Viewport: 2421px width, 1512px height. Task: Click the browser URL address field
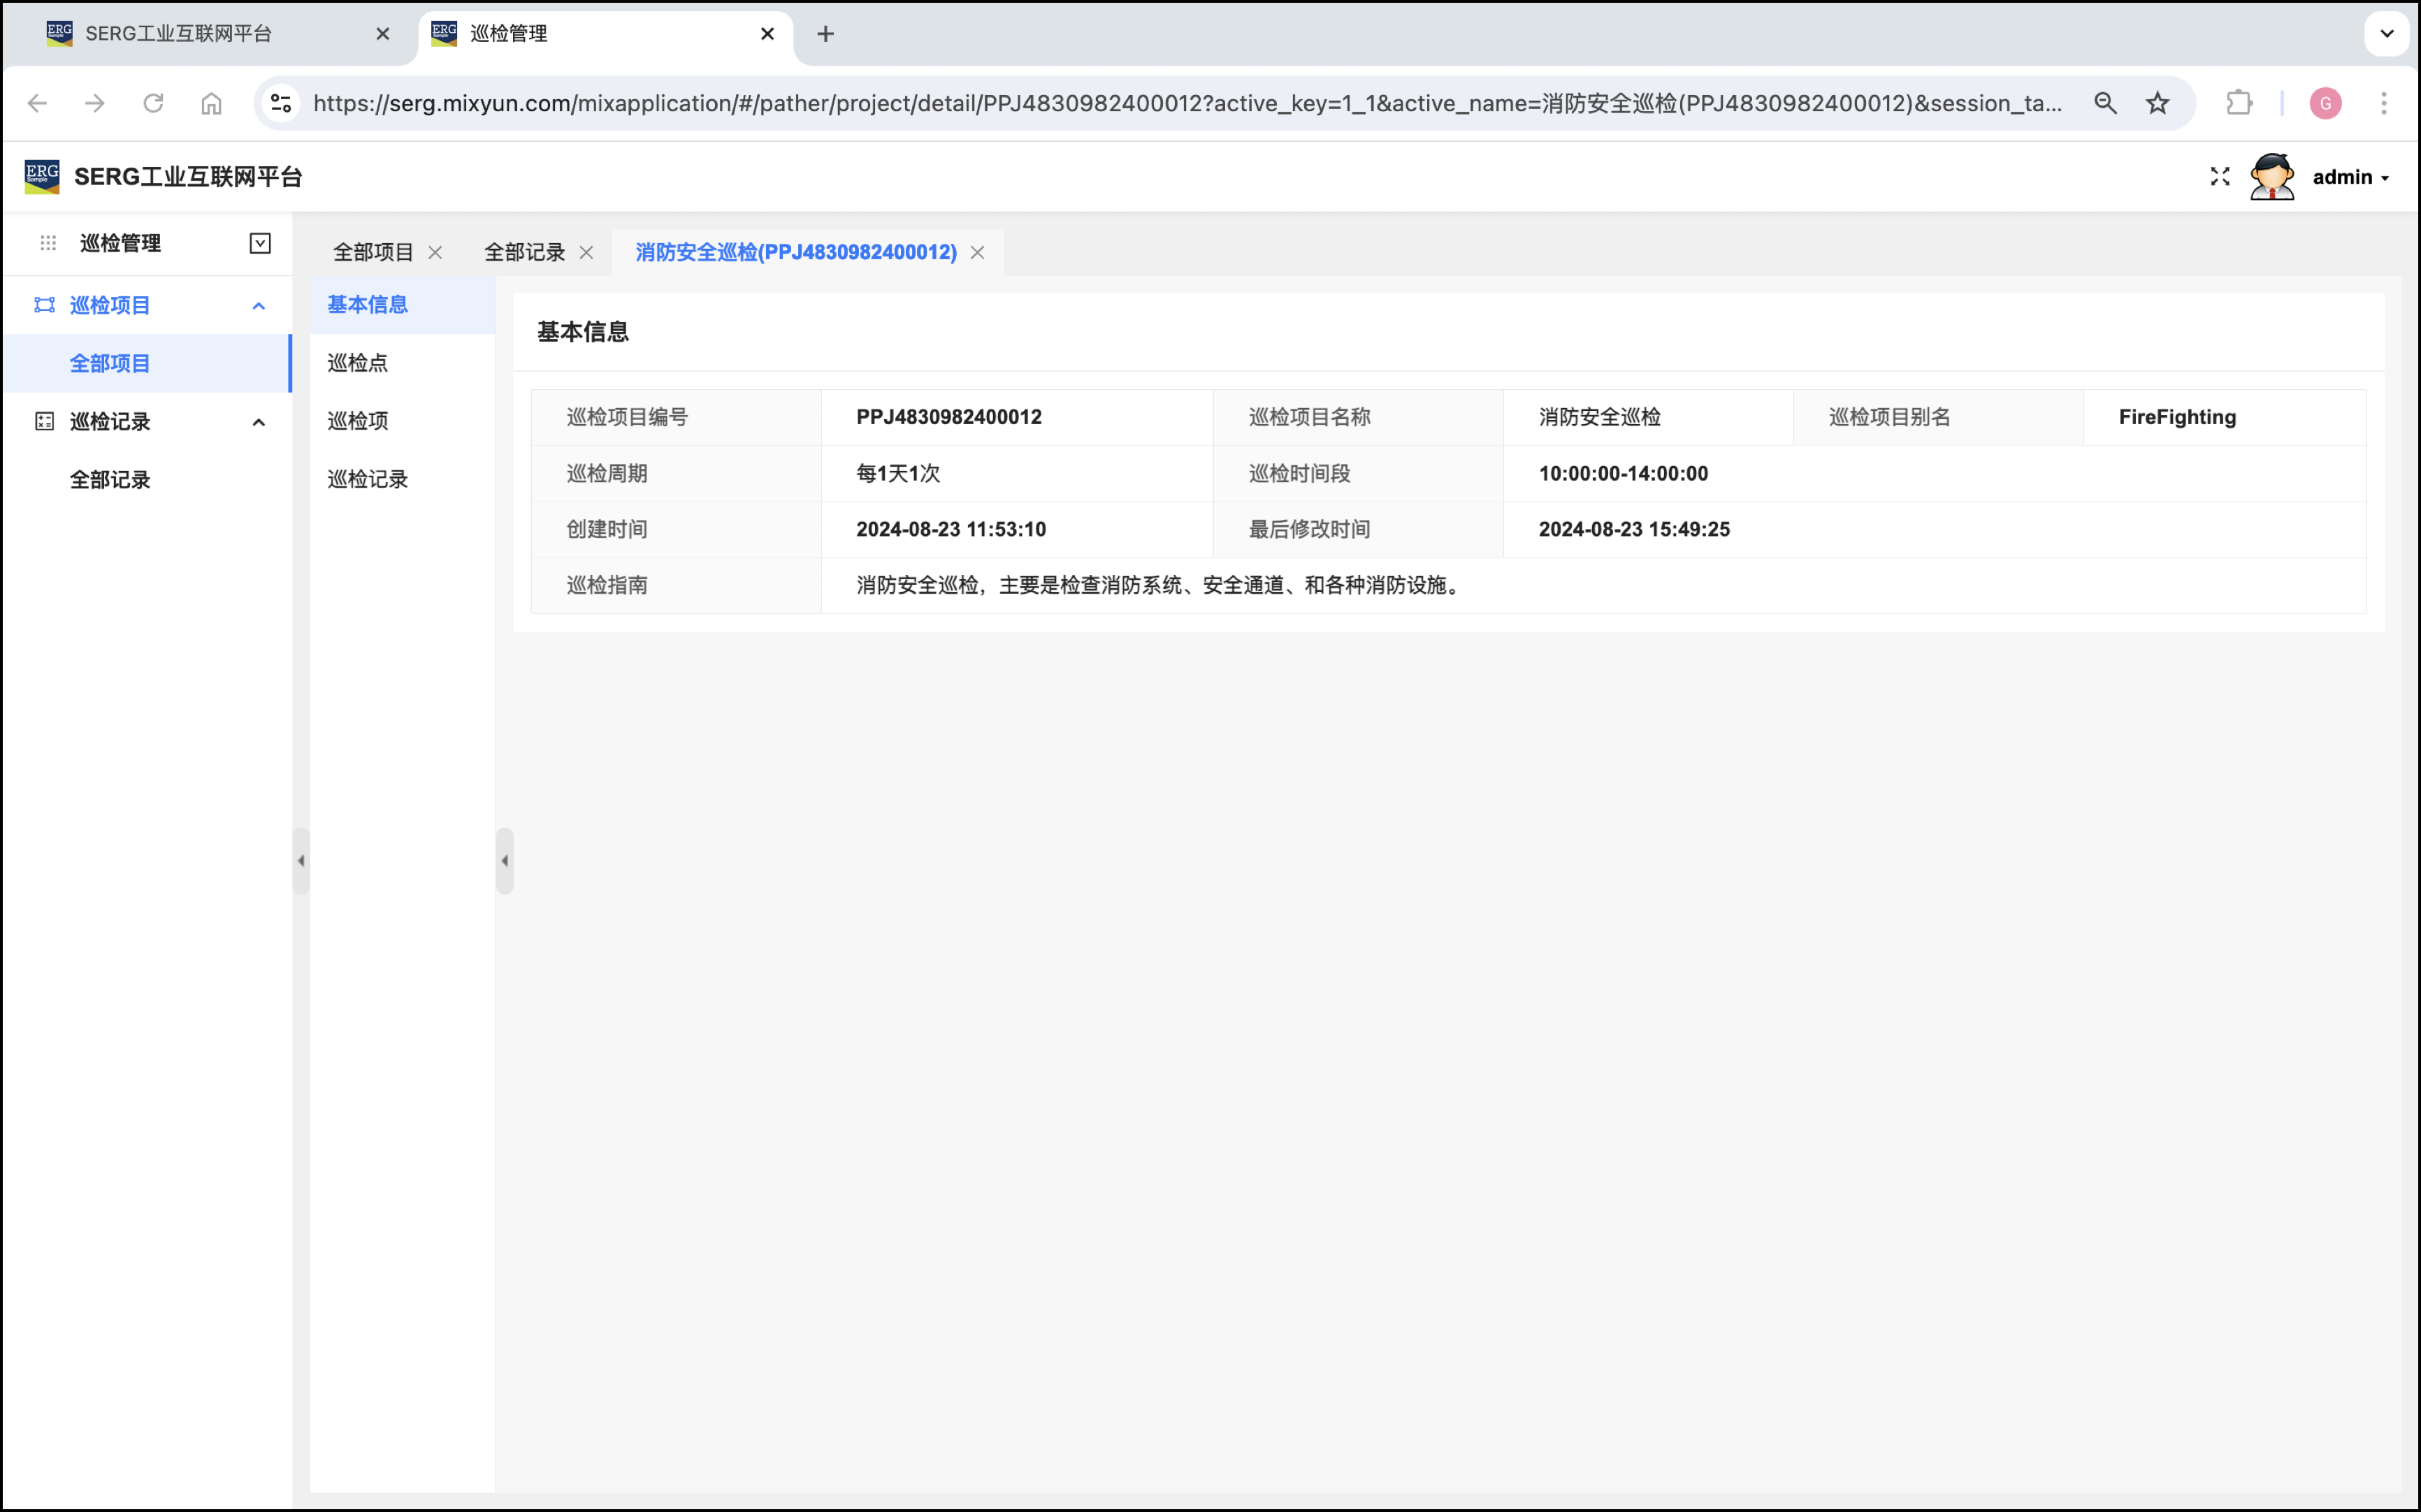click(1185, 103)
